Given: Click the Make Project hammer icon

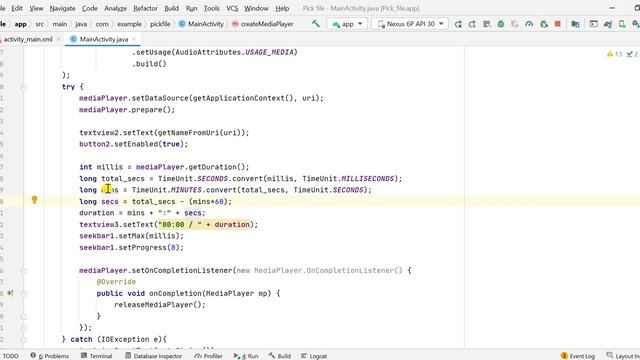Looking at the screenshot, I should [x=316, y=24].
